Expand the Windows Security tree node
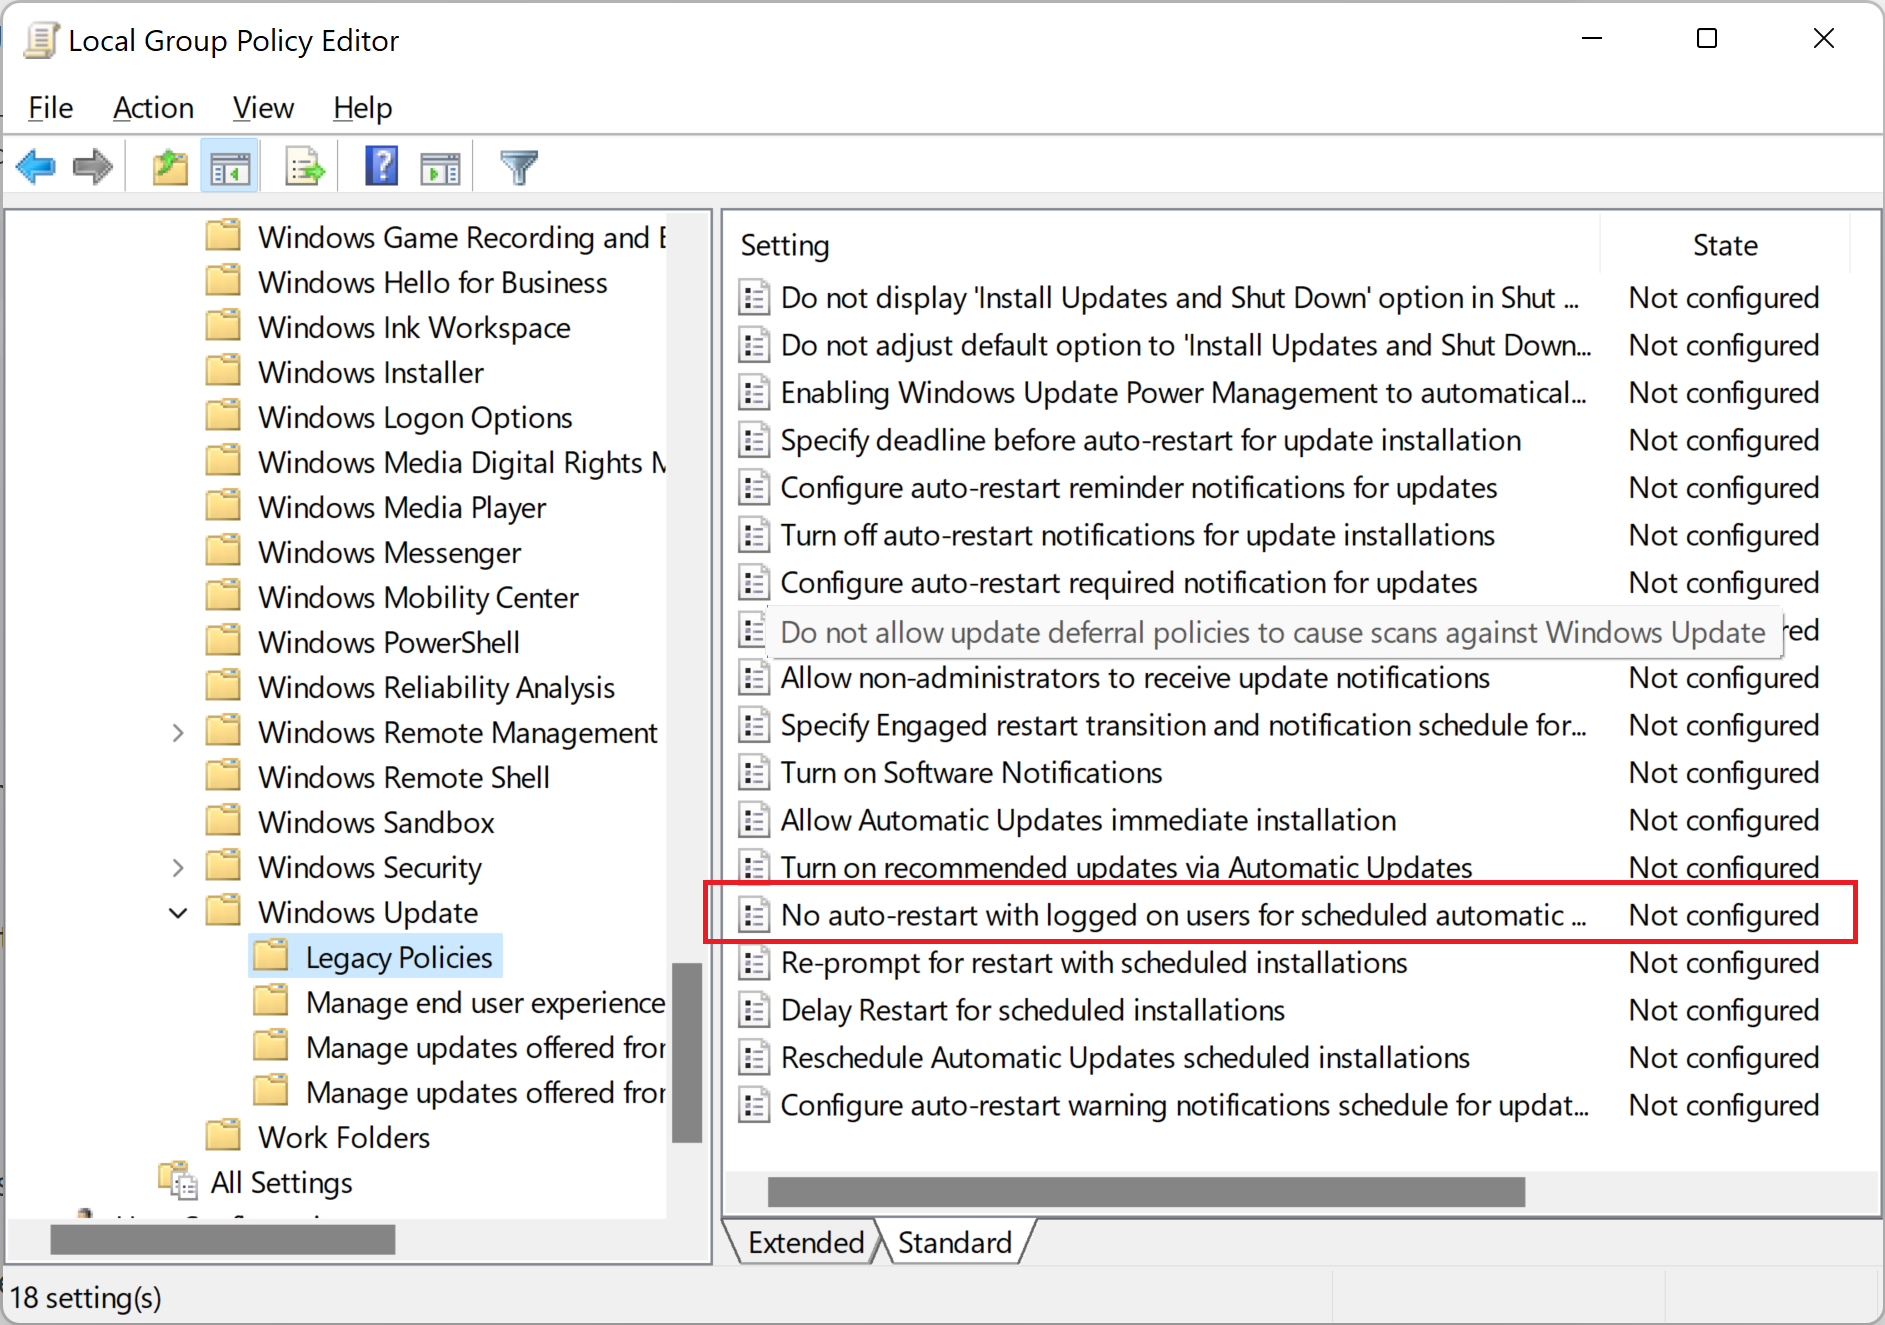The height and width of the screenshot is (1325, 1885). pos(178,868)
